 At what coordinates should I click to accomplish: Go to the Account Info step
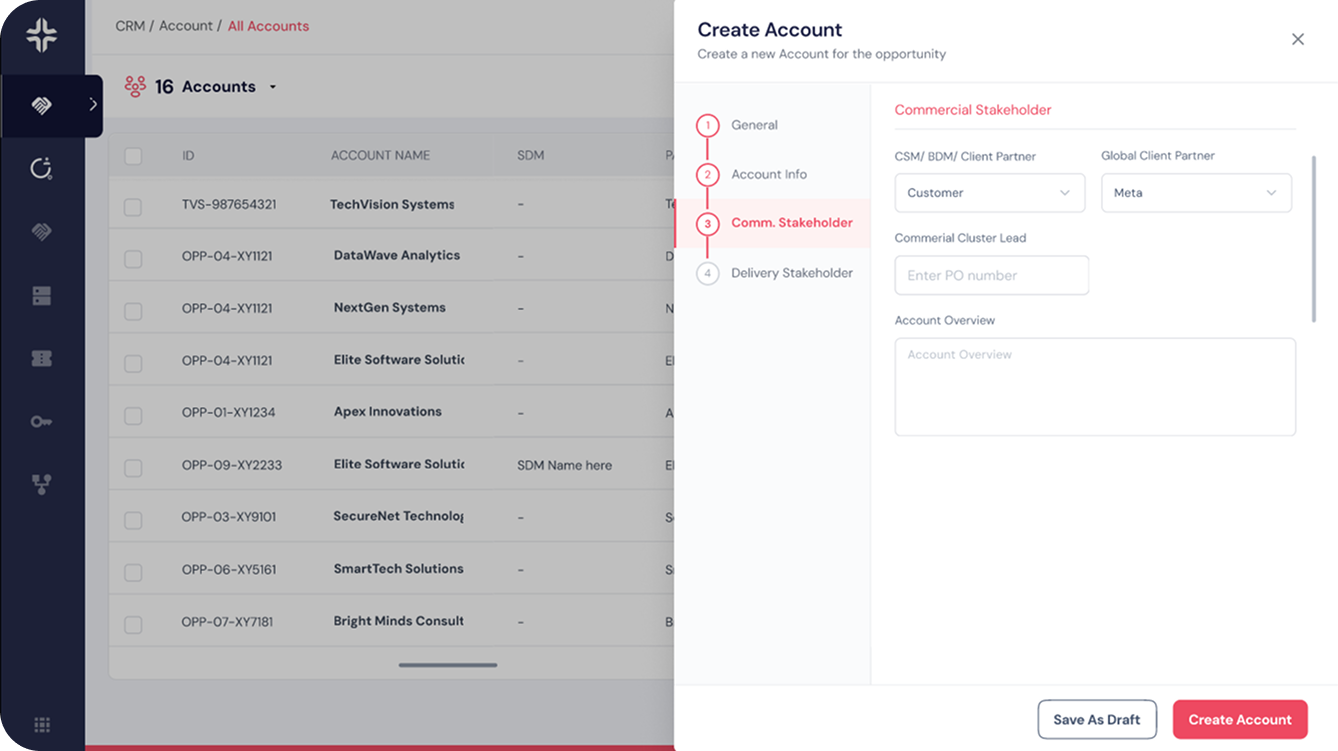pyautogui.click(x=768, y=174)
